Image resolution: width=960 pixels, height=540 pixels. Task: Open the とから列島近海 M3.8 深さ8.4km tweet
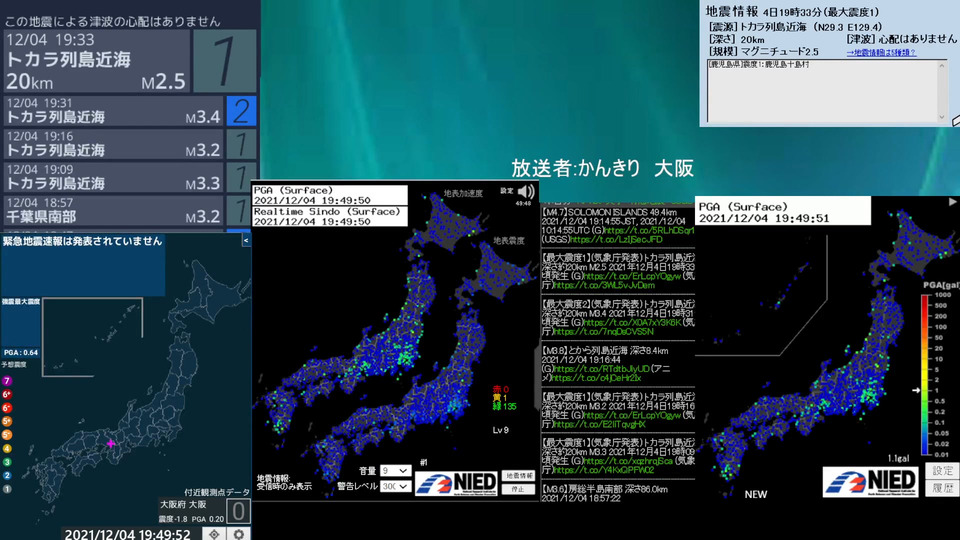[618, 364]
